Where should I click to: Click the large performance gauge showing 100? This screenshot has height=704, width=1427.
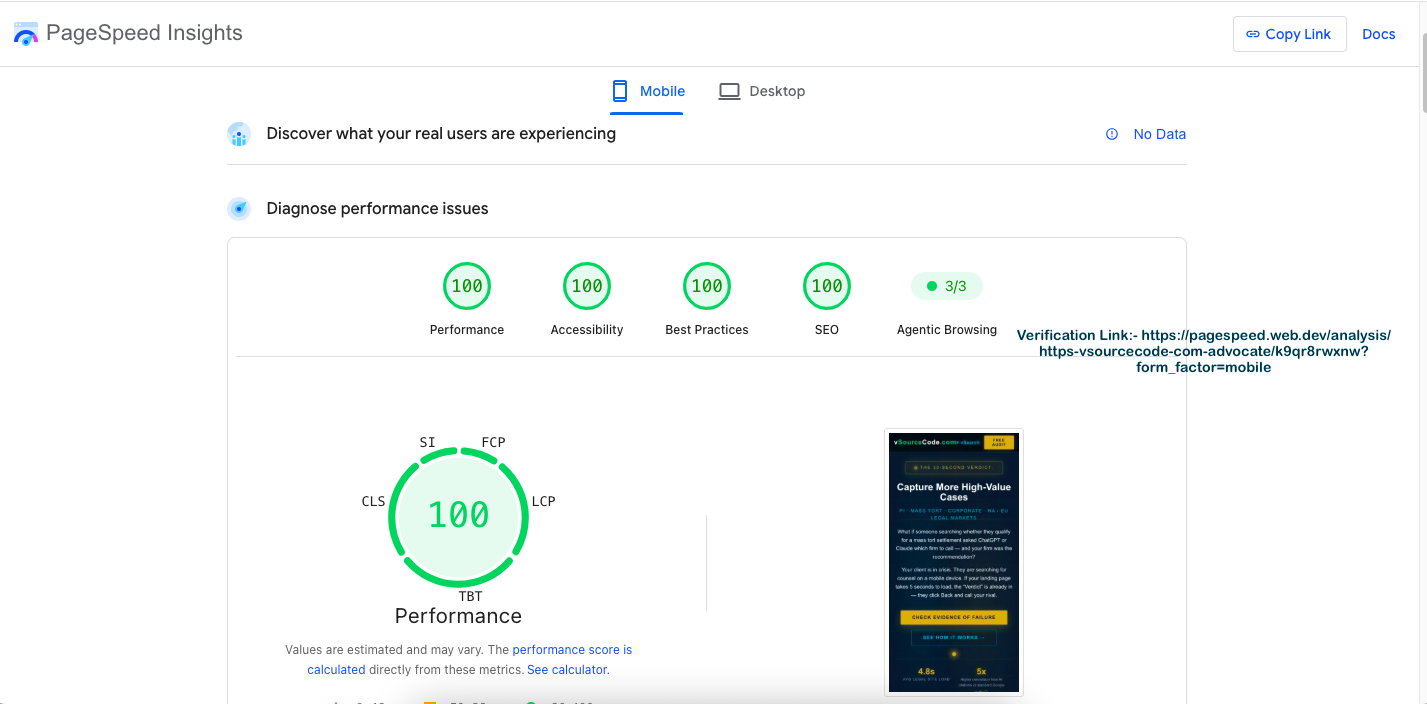coord(459,516)
